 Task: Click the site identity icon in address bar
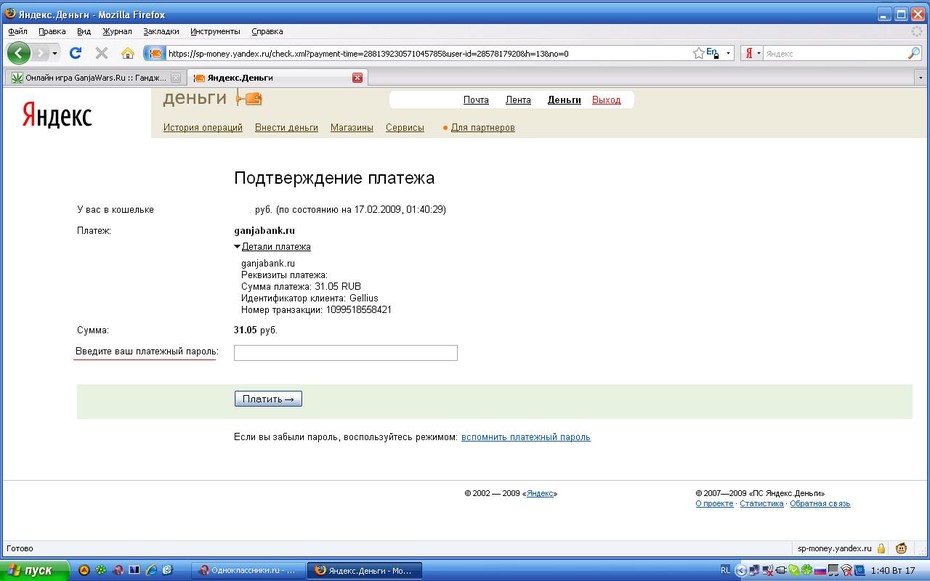[x=154, y=53]
